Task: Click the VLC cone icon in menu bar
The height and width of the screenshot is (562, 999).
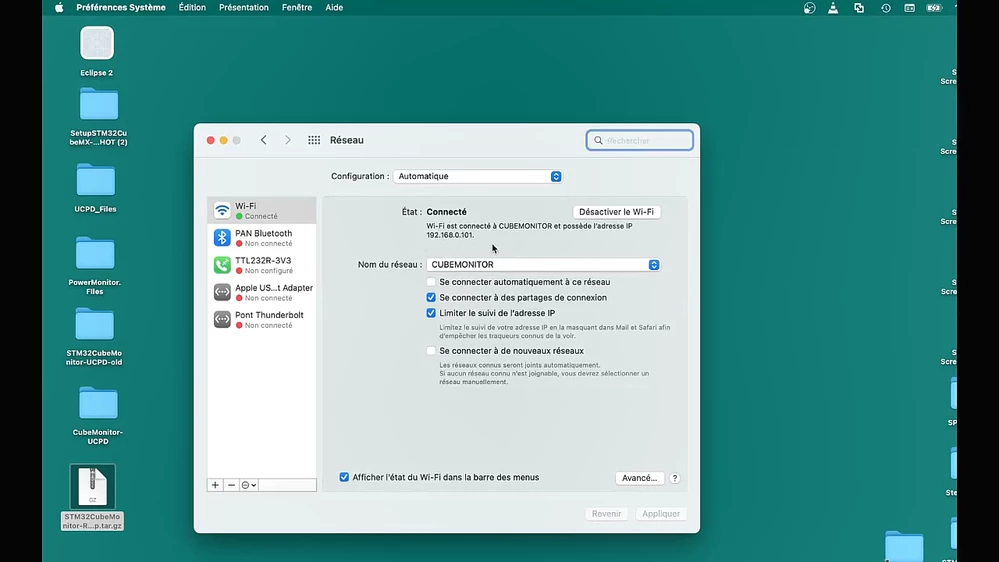Action: pos(833,8)
